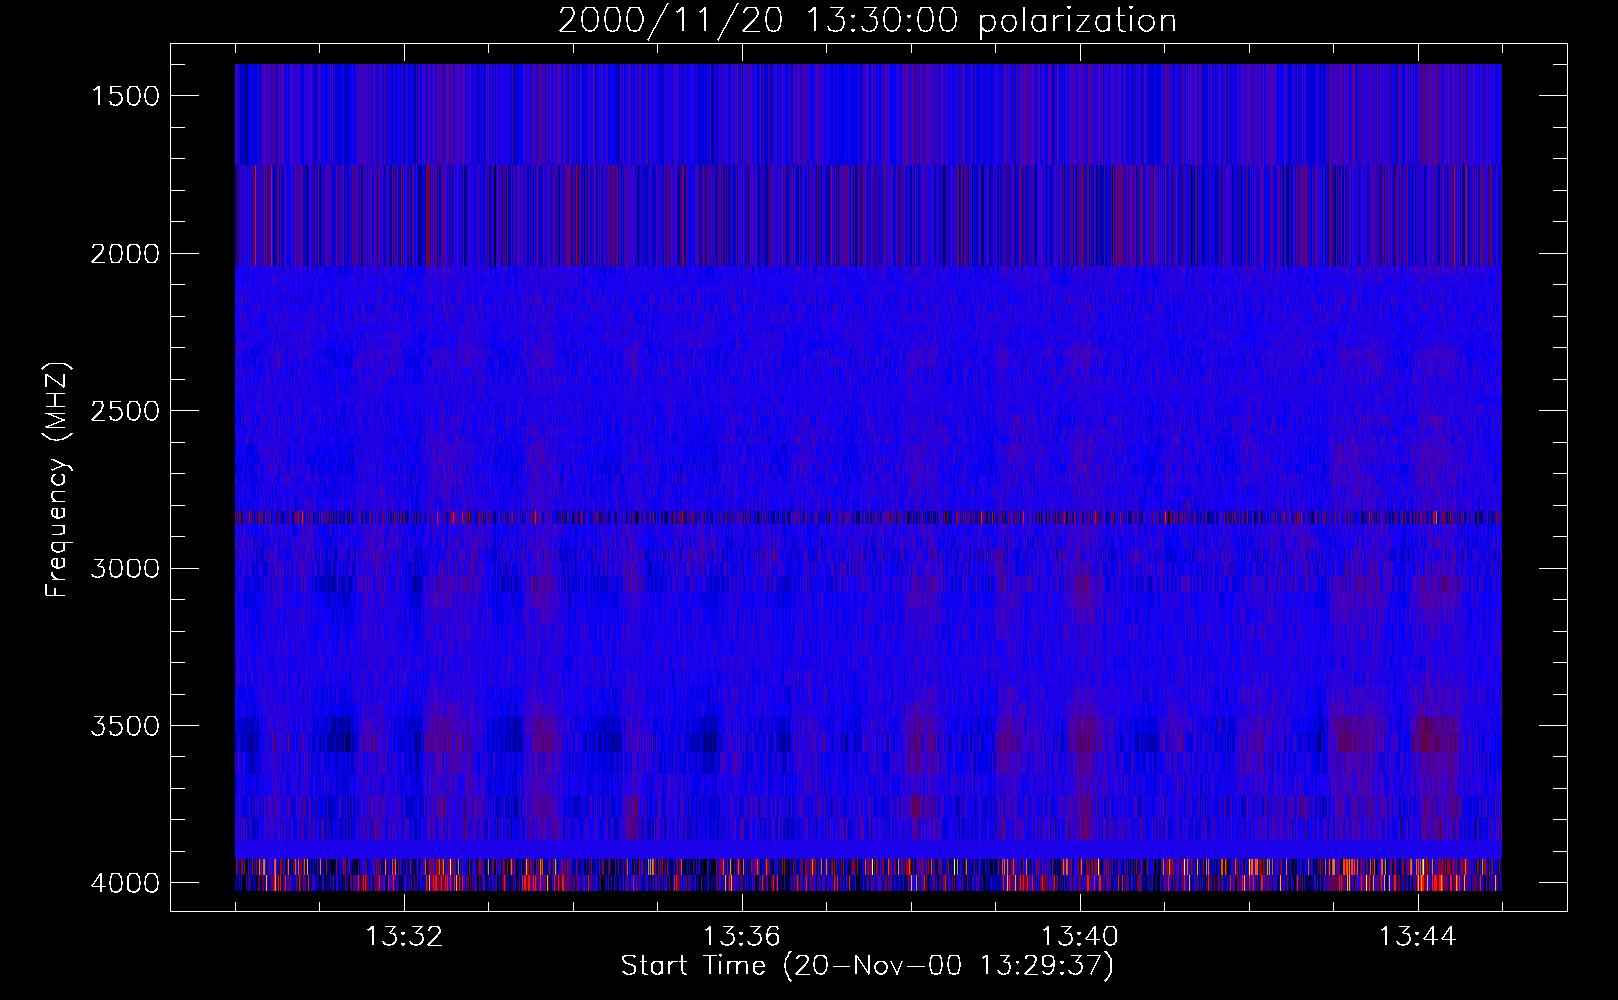Click the 3500 frequency tick label

pyautogui.click(x=125, y=726)
